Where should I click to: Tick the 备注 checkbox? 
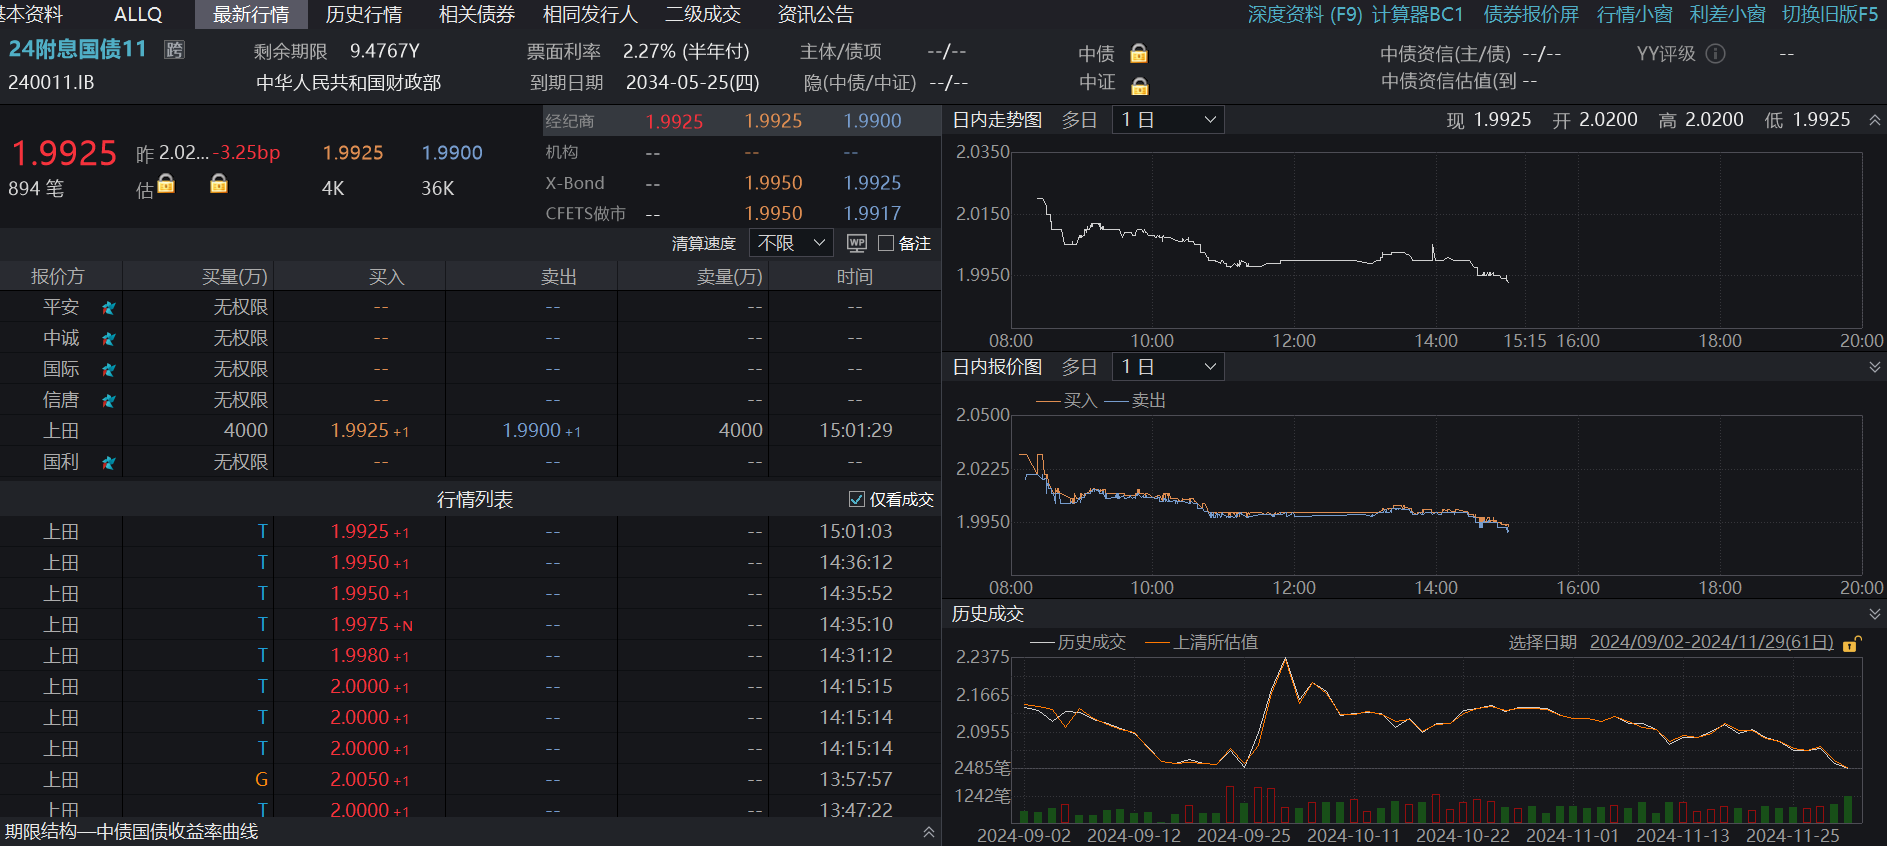(x=886, y=243)
